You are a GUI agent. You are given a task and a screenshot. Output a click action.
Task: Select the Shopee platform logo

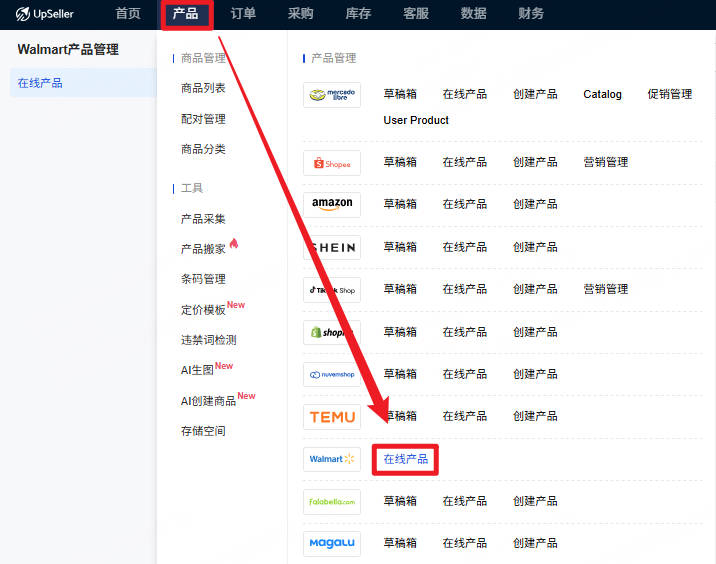tap(332, 163)
